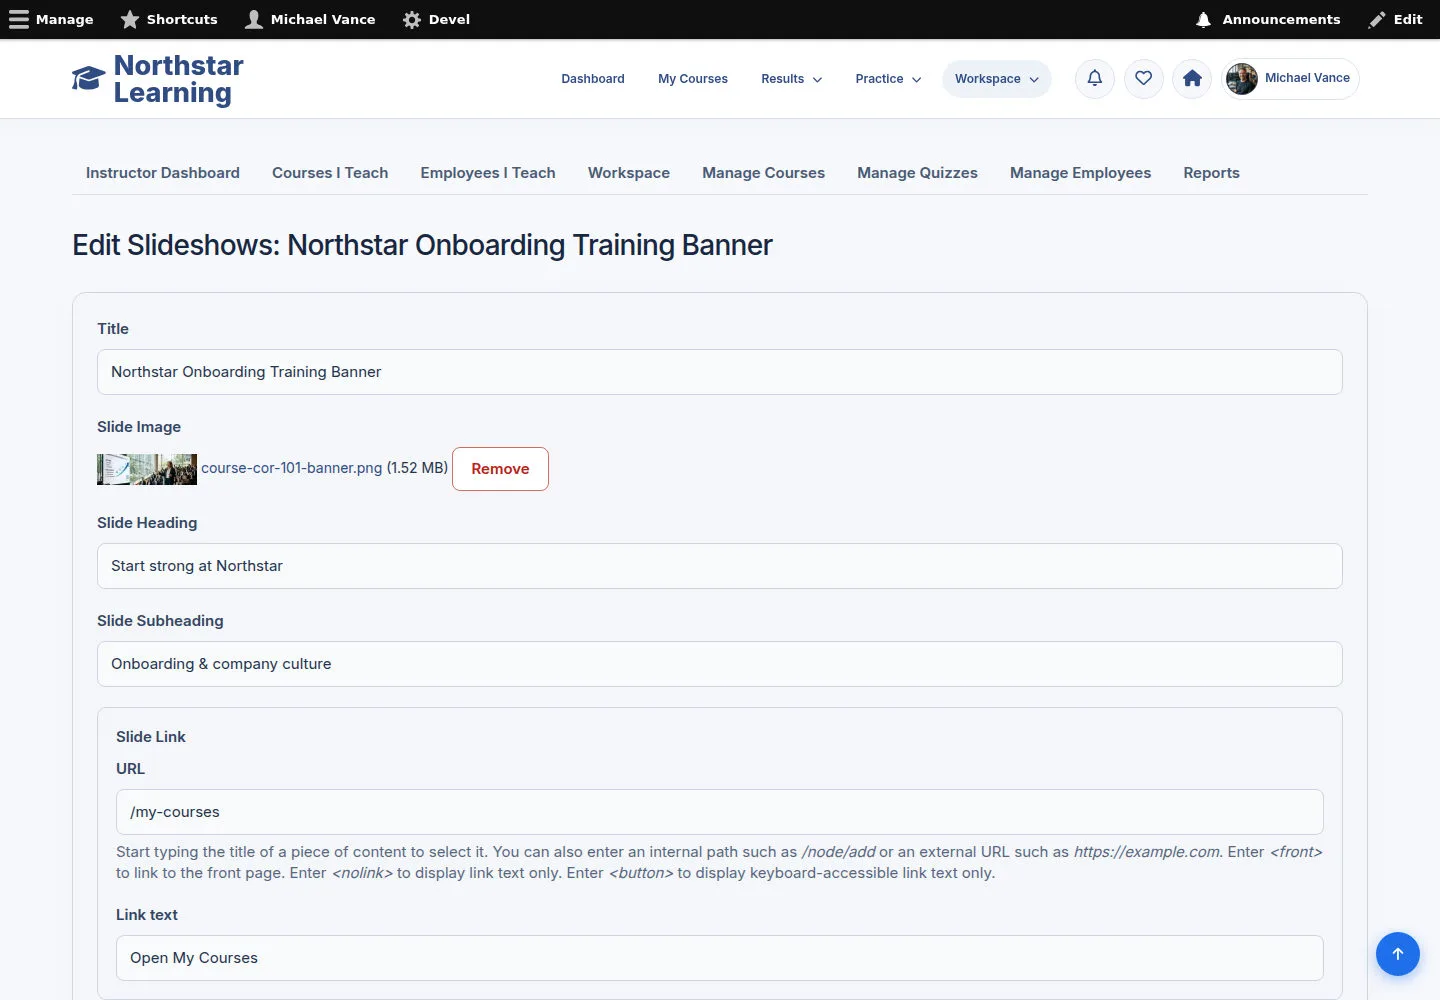Viewport: 1440px width, 1000px height.
Task: Focus the Title input field
Action: [720, 372]
